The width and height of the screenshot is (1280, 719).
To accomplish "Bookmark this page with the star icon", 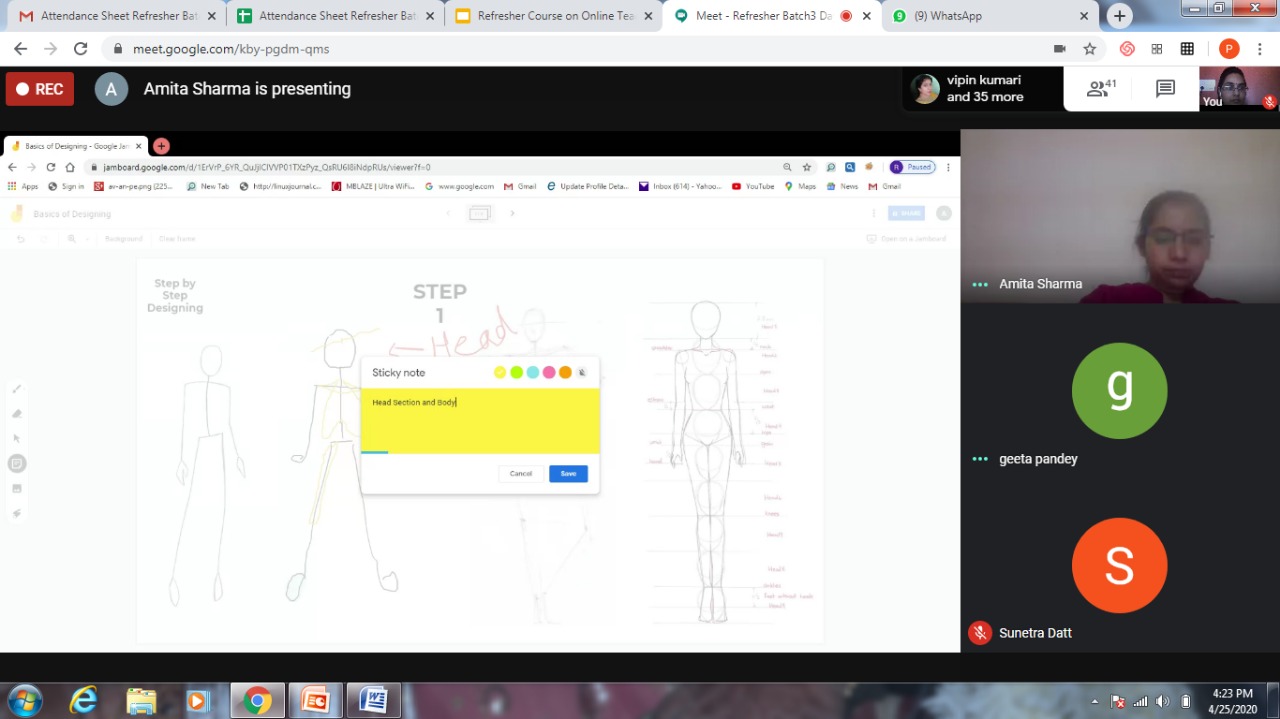I will pyautogui.click(x=1090, y=49).
